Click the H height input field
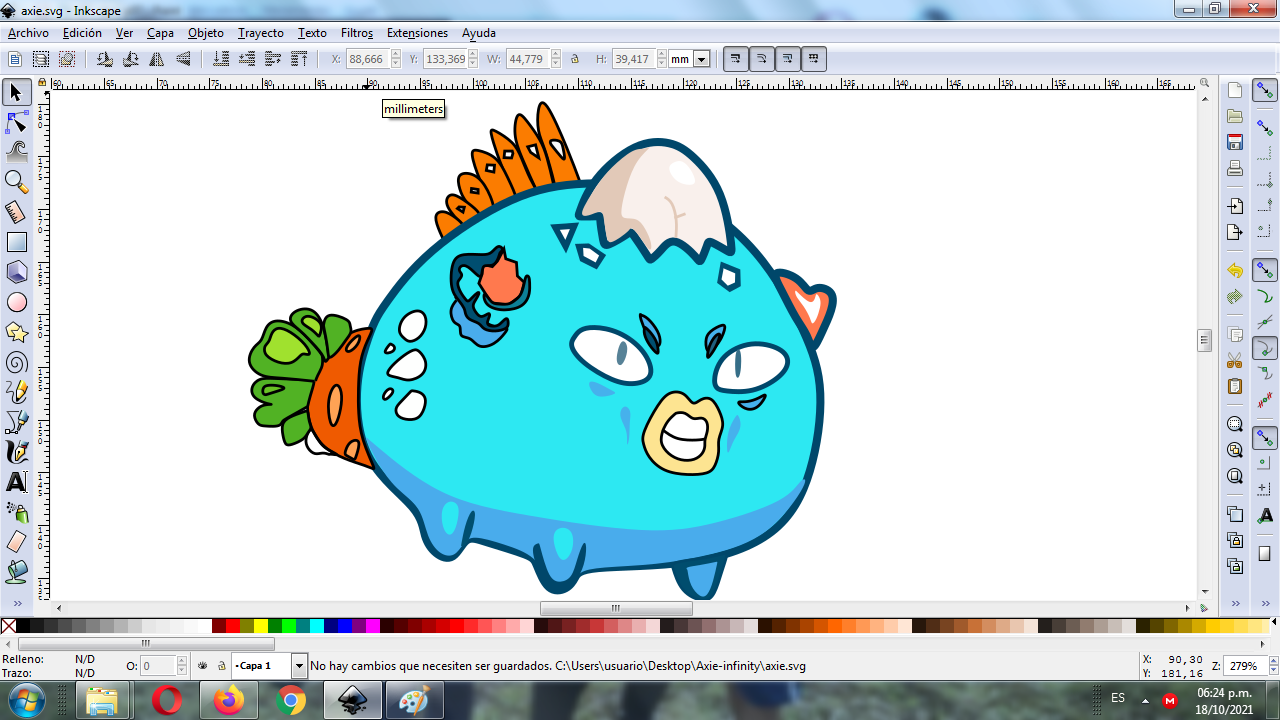Screen dimensions: 1280x720 tap(632, 59)
